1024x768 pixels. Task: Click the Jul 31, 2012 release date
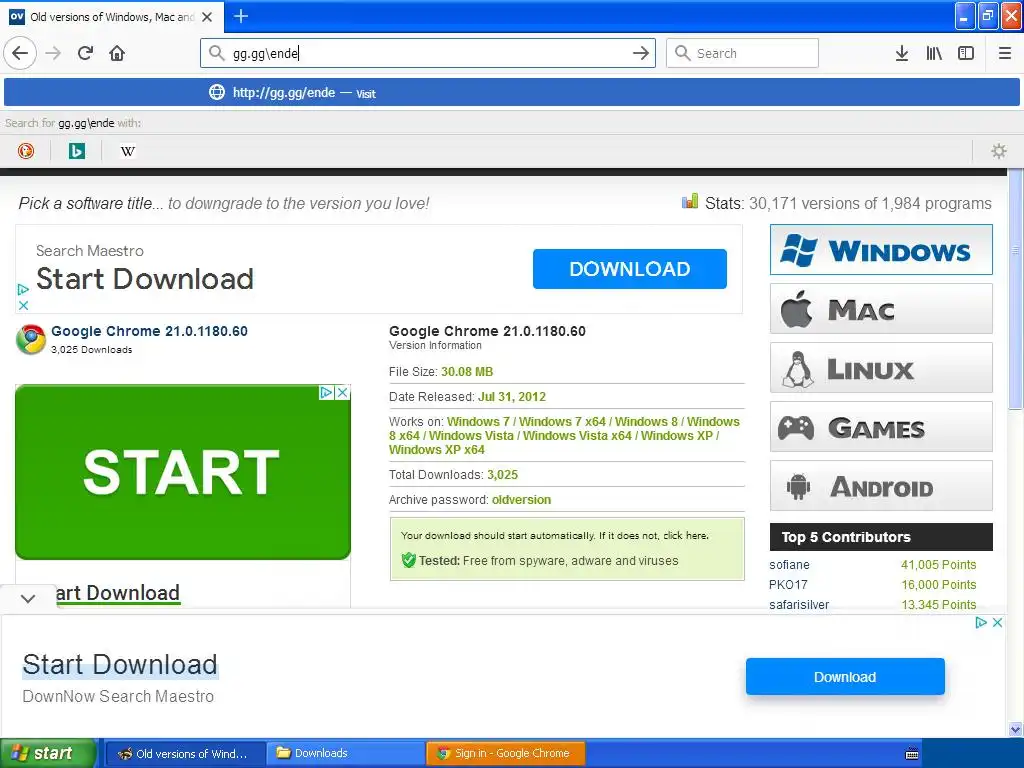(512, 396)
